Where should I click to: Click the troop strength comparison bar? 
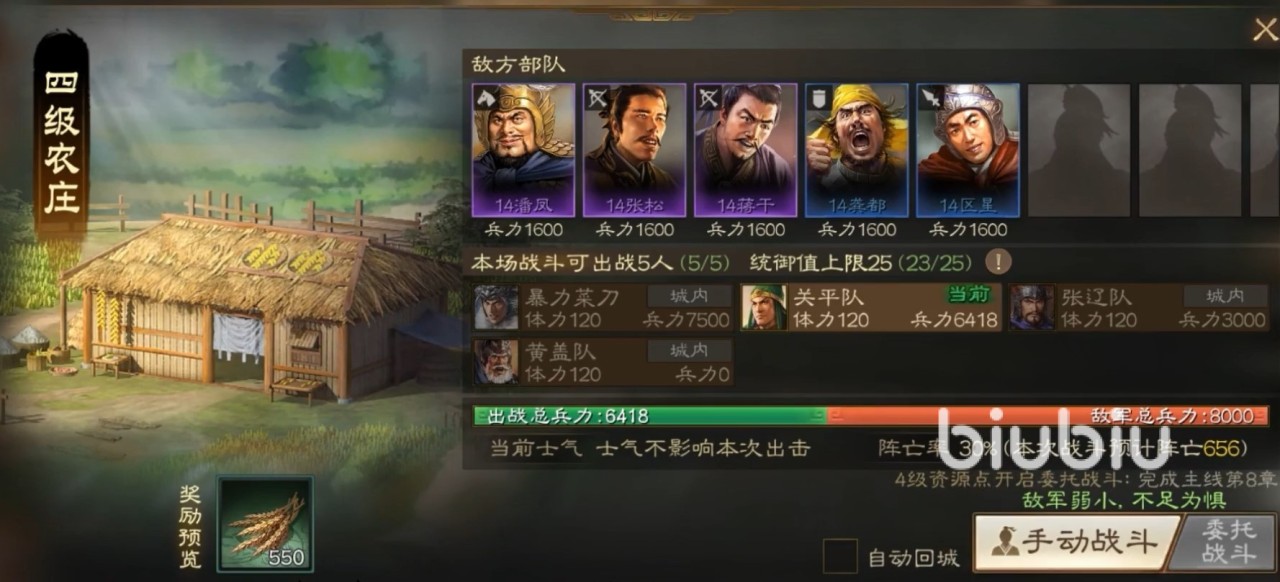click(871, 416)
